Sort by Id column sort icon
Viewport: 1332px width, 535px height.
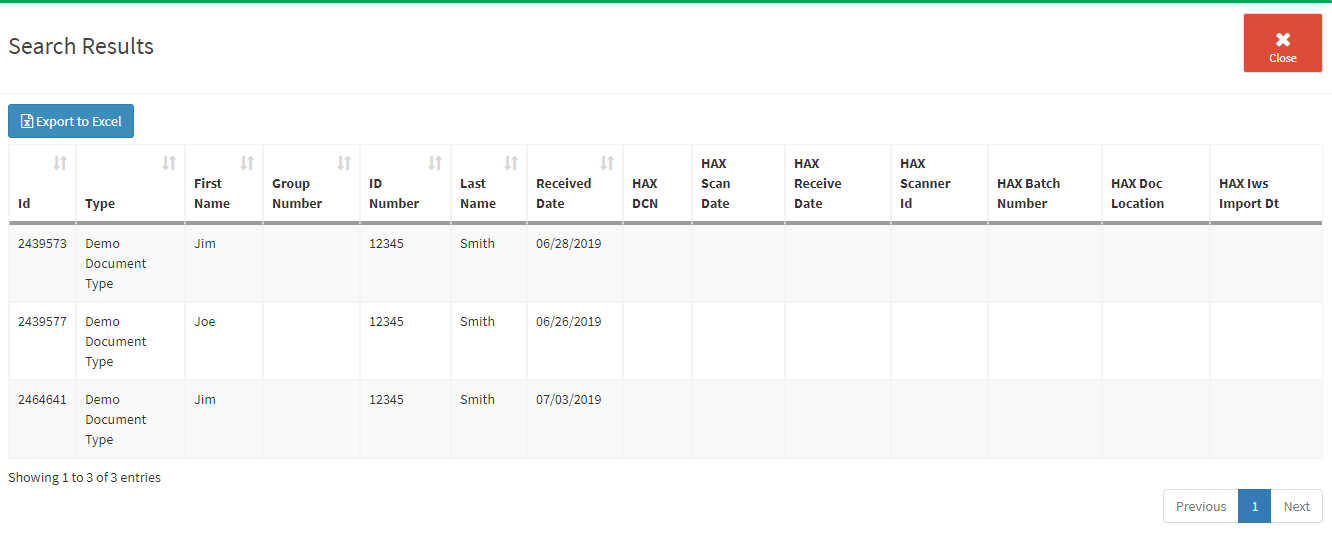pyautogui.click(x=60, y=163)
